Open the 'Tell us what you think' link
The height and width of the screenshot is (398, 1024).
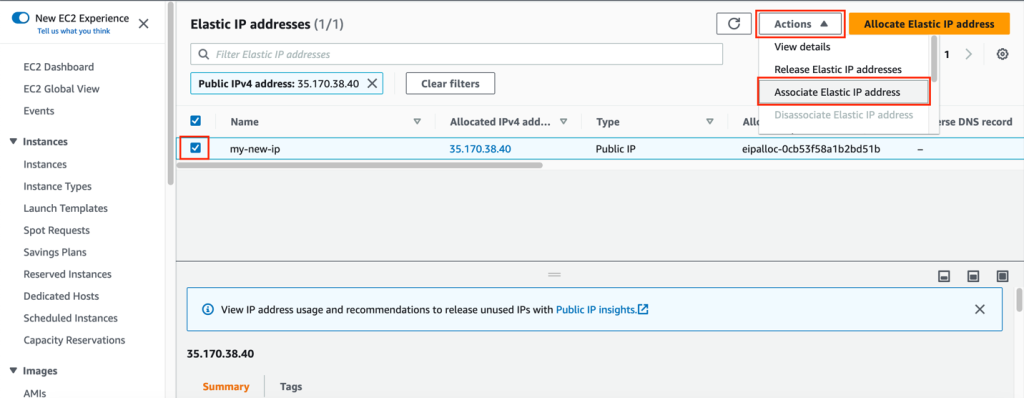(x=73, y=31)
